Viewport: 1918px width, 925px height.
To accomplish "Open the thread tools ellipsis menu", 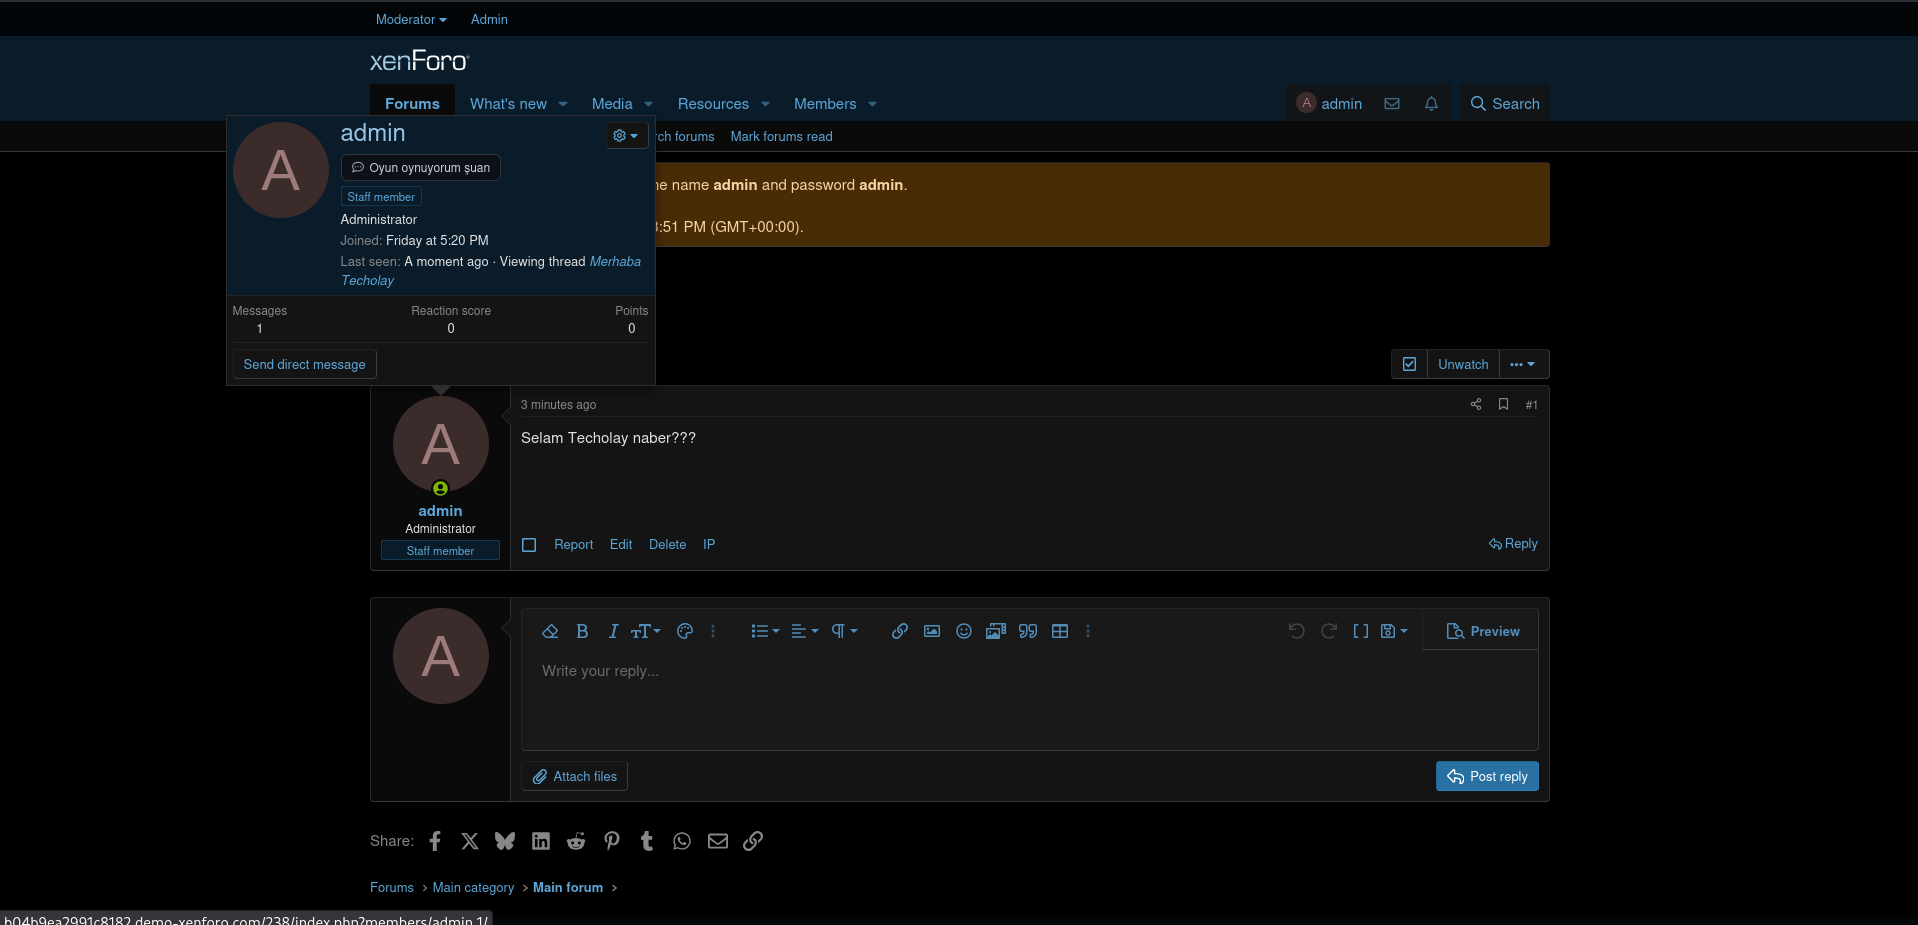I will [1523, 364].
